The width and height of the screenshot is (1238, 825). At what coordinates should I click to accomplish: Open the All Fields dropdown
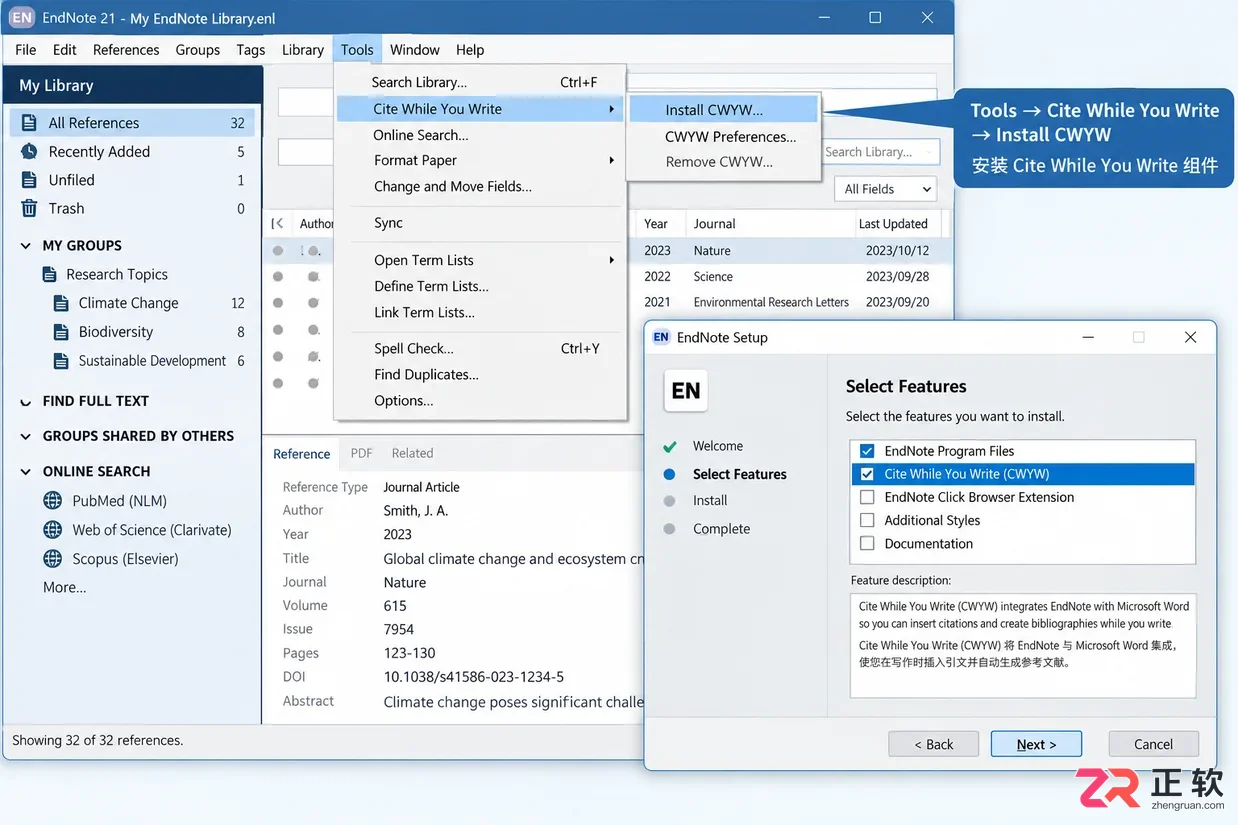(887, 189)
